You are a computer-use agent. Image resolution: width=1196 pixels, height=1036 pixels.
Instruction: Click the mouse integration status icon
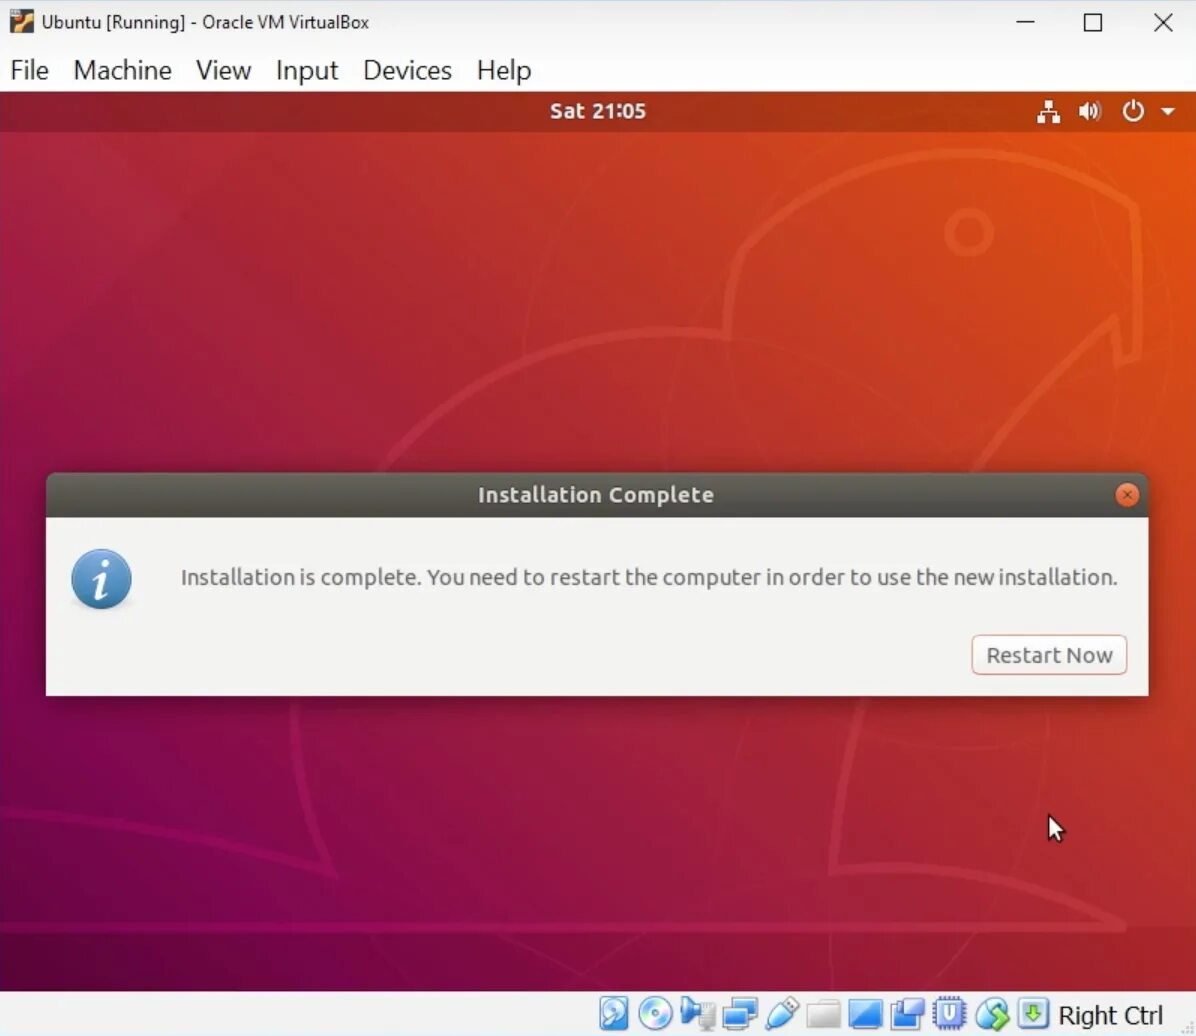[992, 1014]
